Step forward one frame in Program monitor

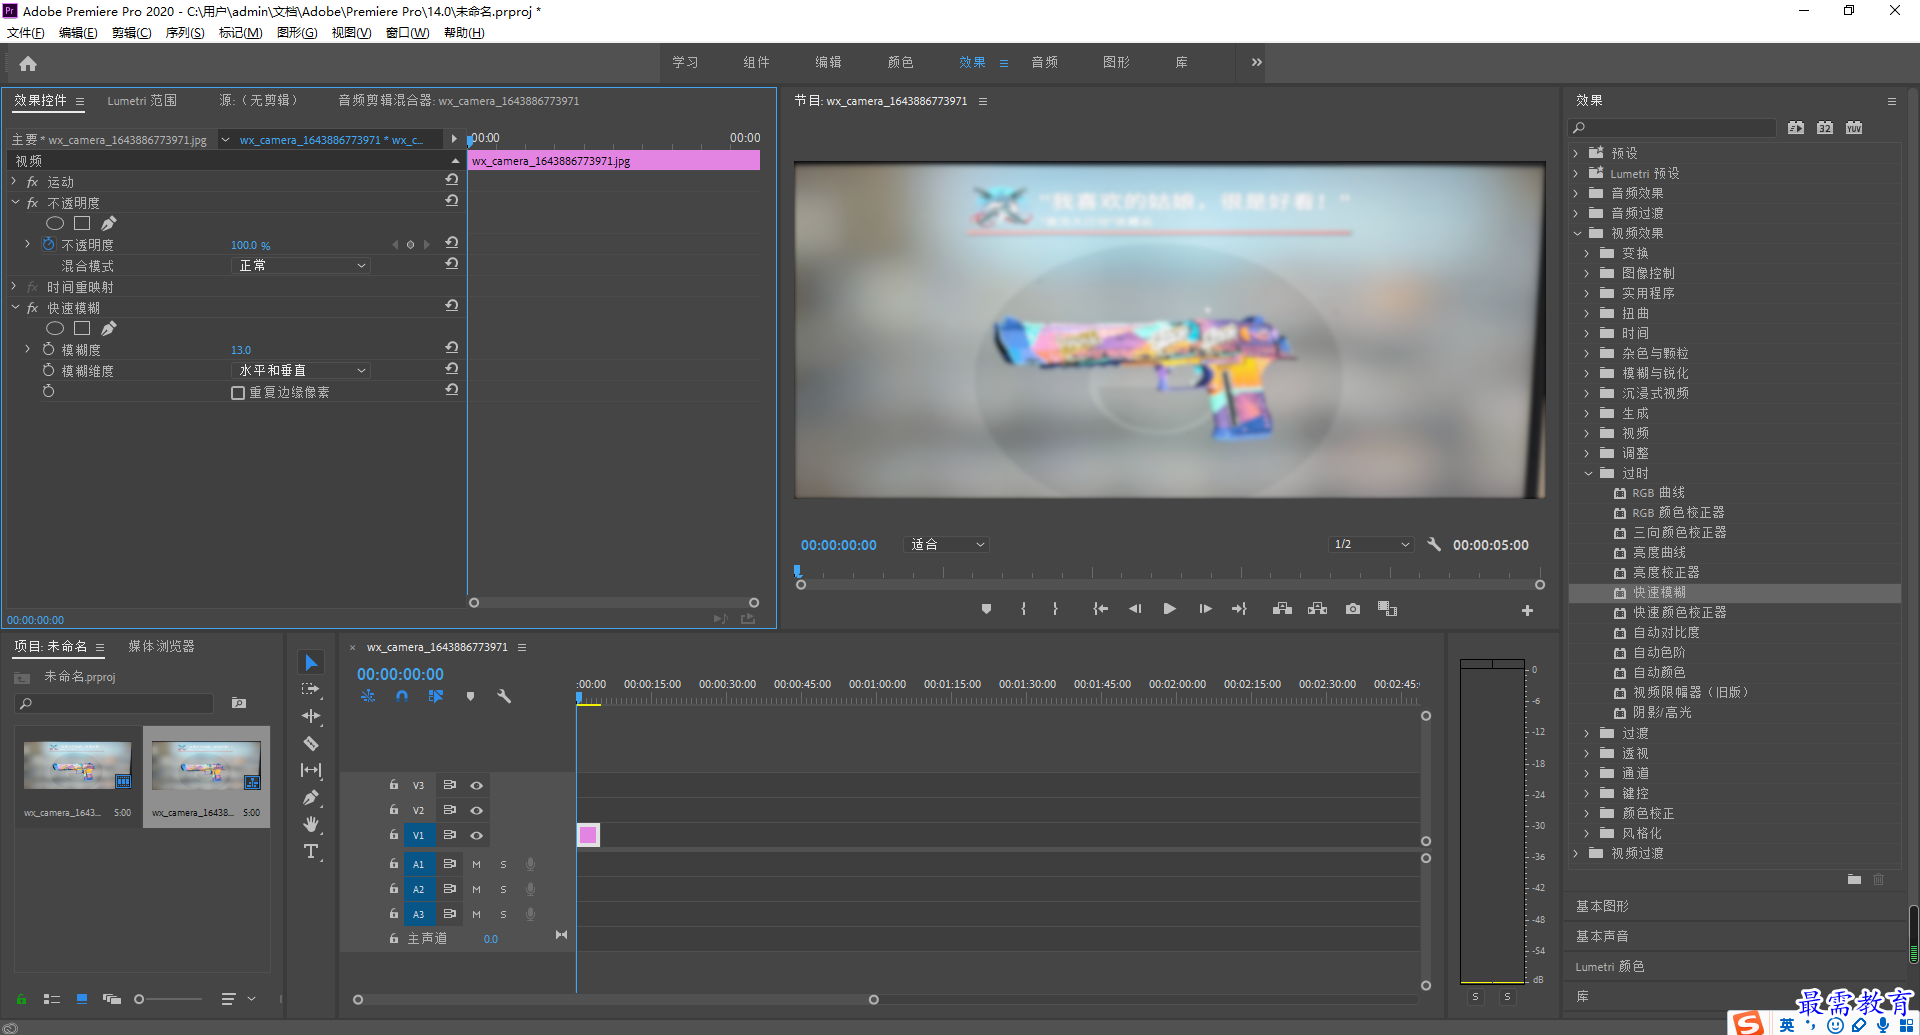click(x=1205, y=608)
